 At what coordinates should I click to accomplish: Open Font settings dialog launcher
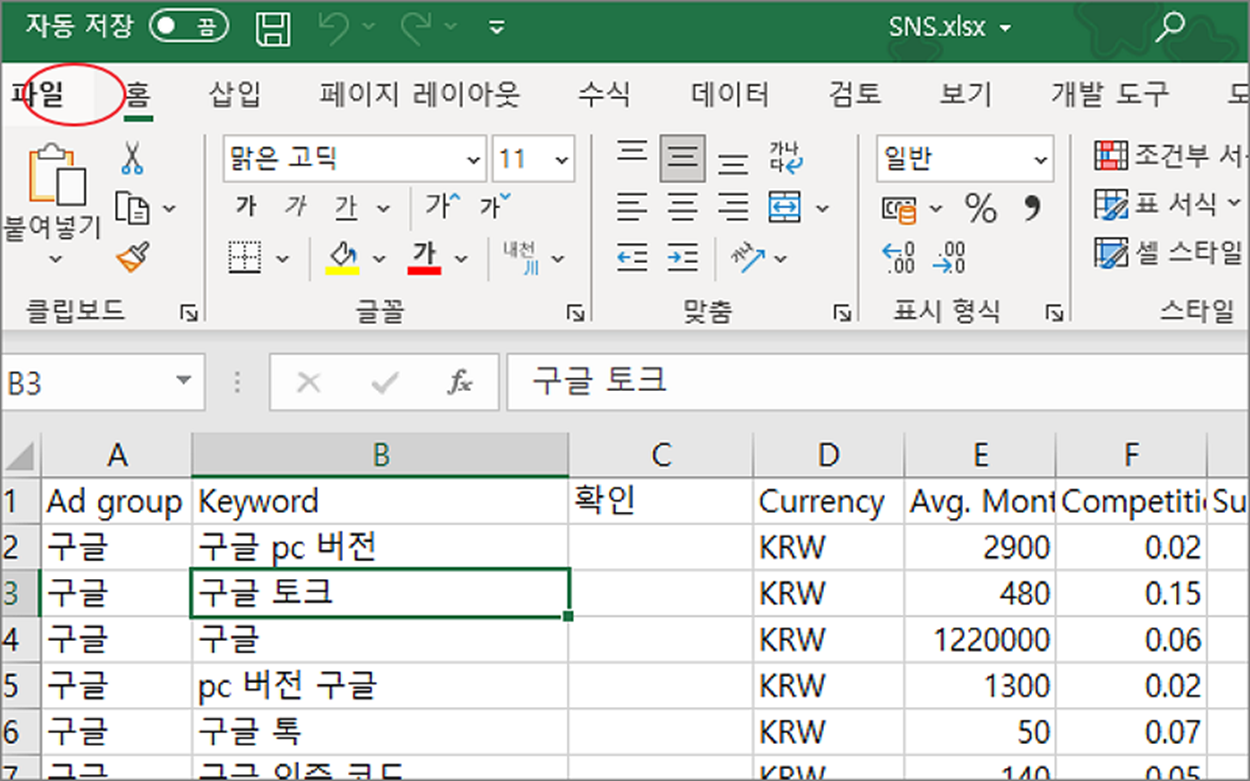click(576, 314)
